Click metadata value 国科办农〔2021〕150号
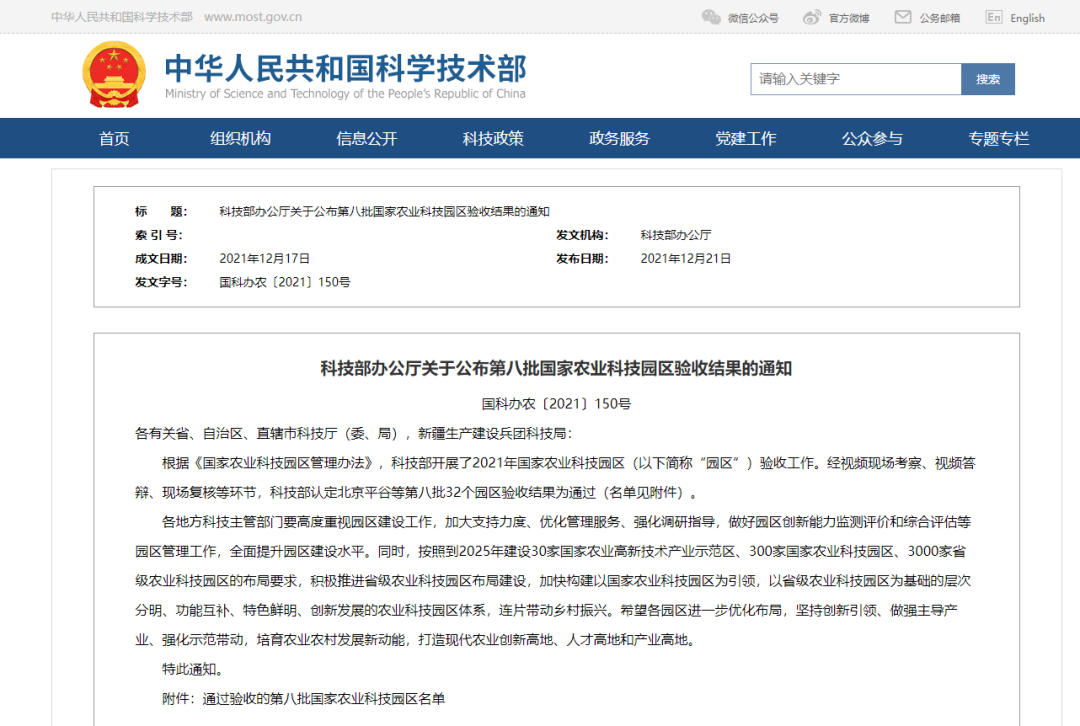 [x=284, y=282]
